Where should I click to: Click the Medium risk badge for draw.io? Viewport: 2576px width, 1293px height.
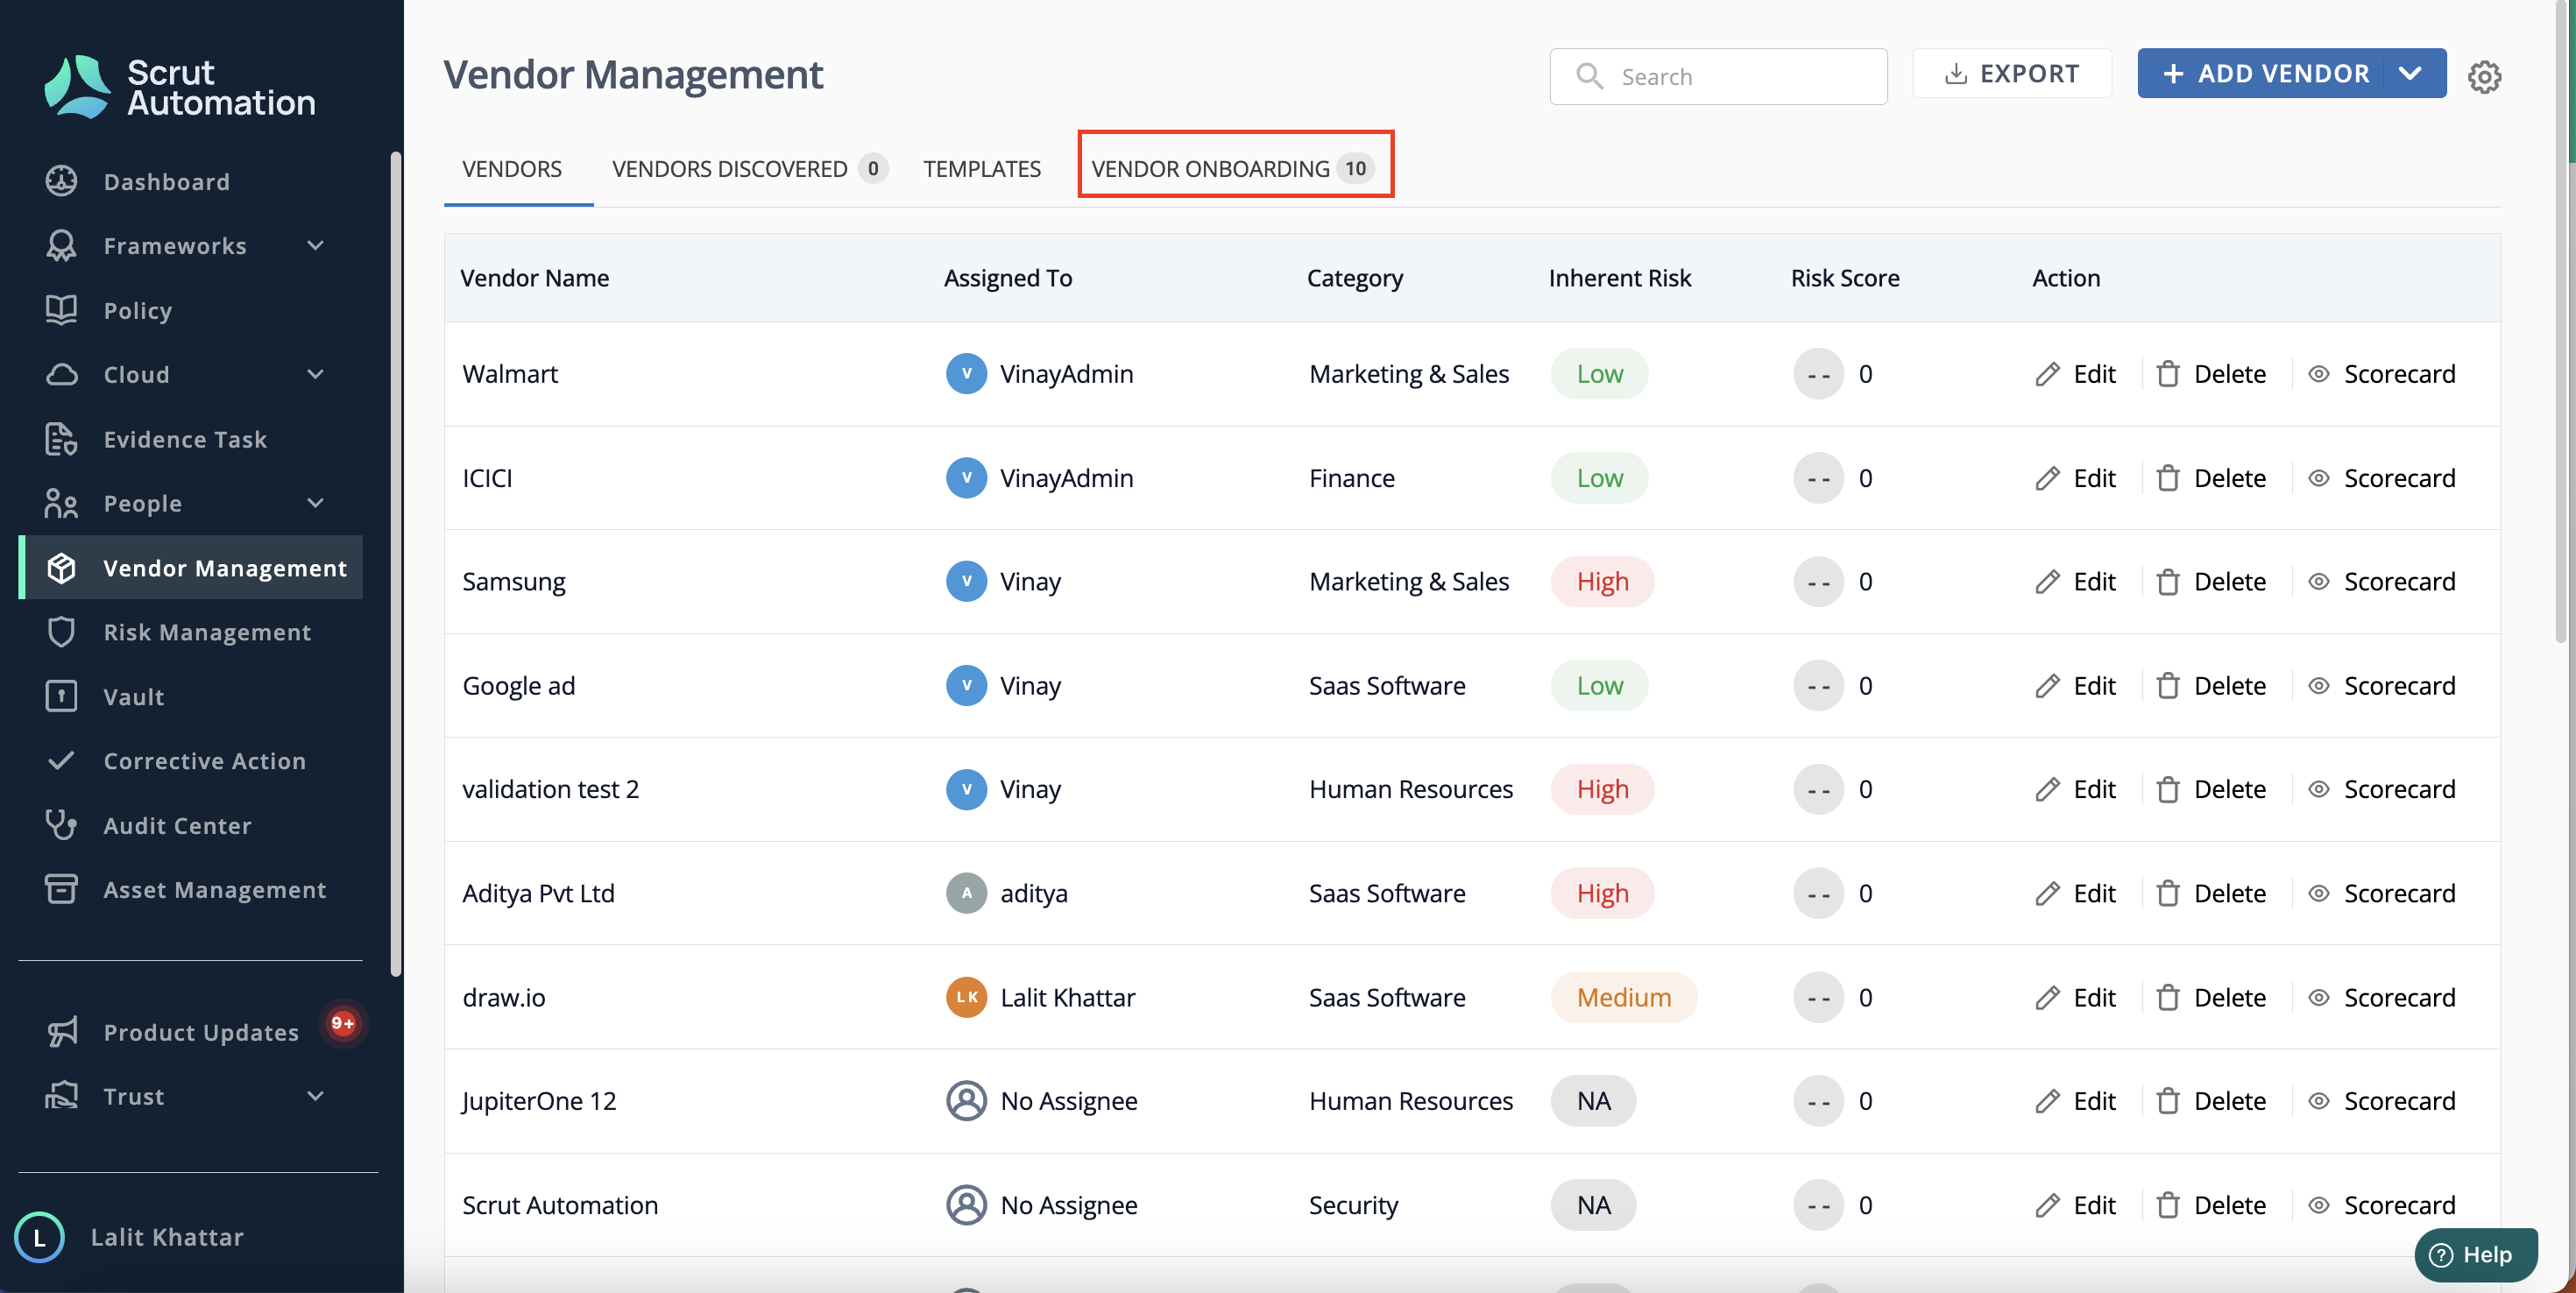pyautogui.click(x=1623, y=997)
